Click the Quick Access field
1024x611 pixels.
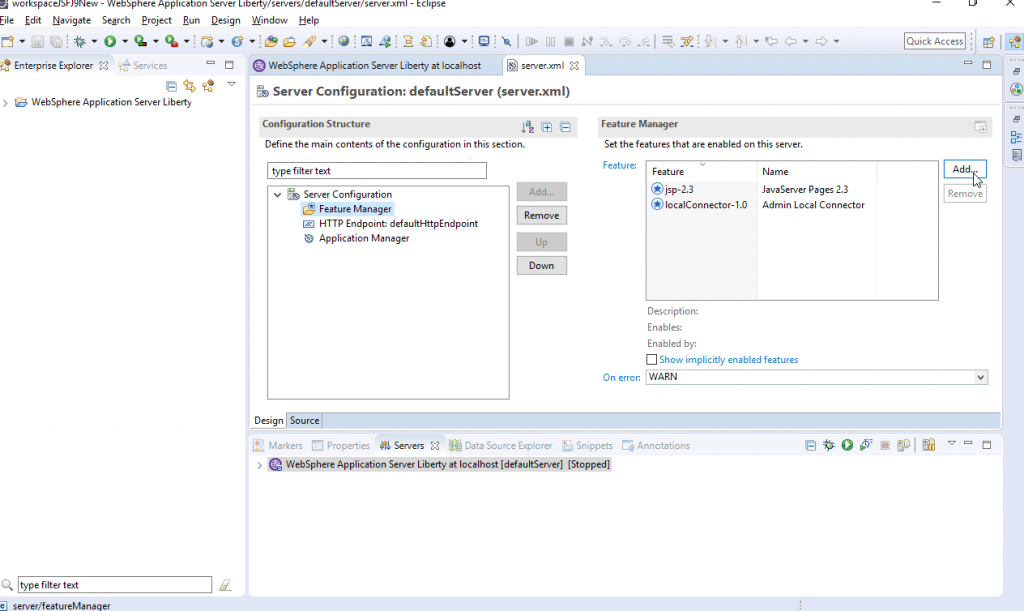point(935,41)
